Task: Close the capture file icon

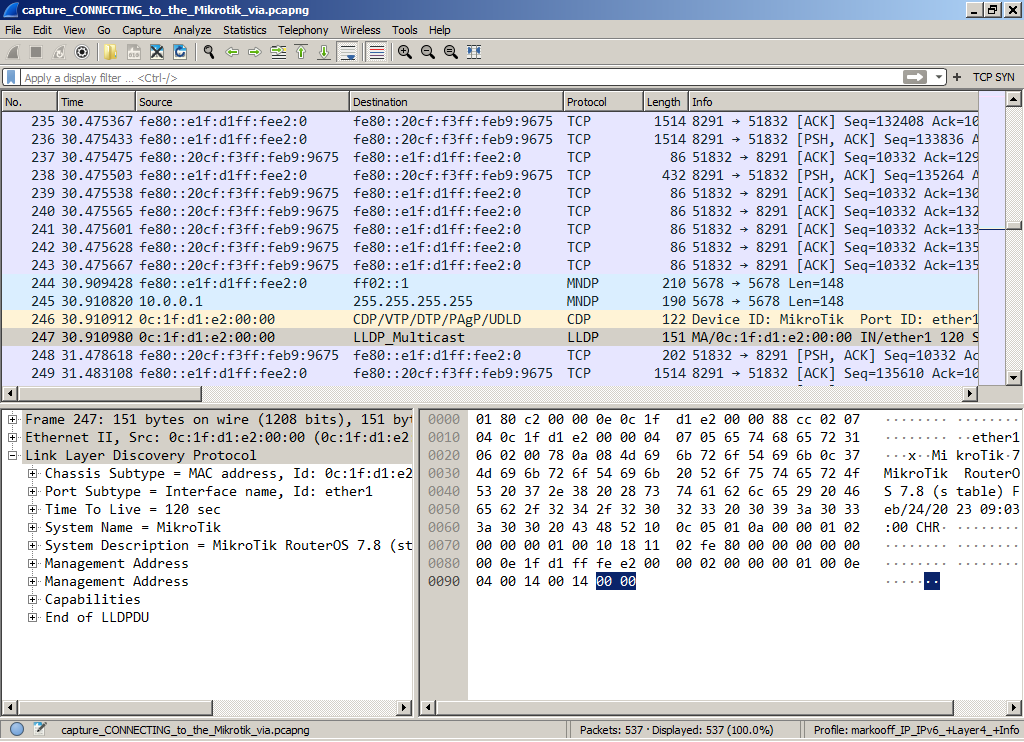Action: click(x=157, y=52)
